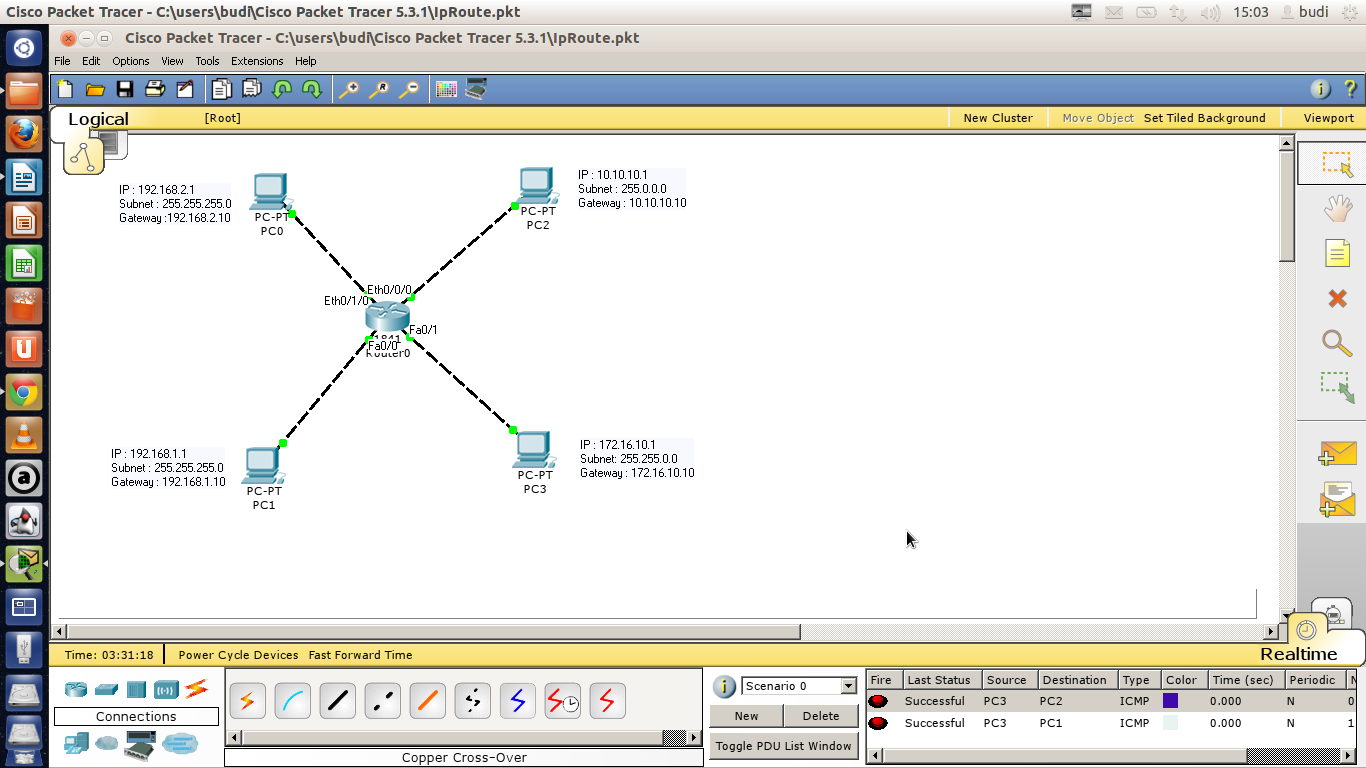Open the Options menu

click(131, 61)
